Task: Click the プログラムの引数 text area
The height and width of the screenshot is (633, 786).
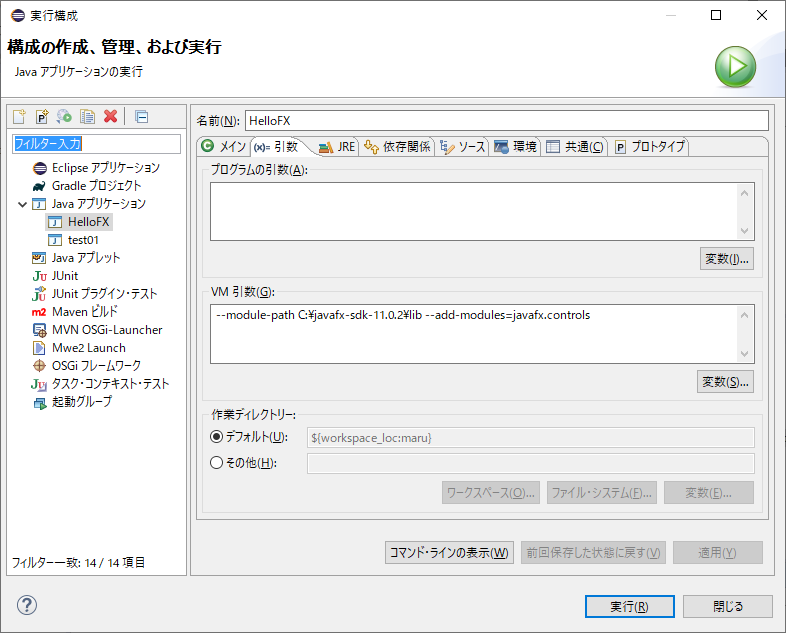Action: (x=473, y=212)
